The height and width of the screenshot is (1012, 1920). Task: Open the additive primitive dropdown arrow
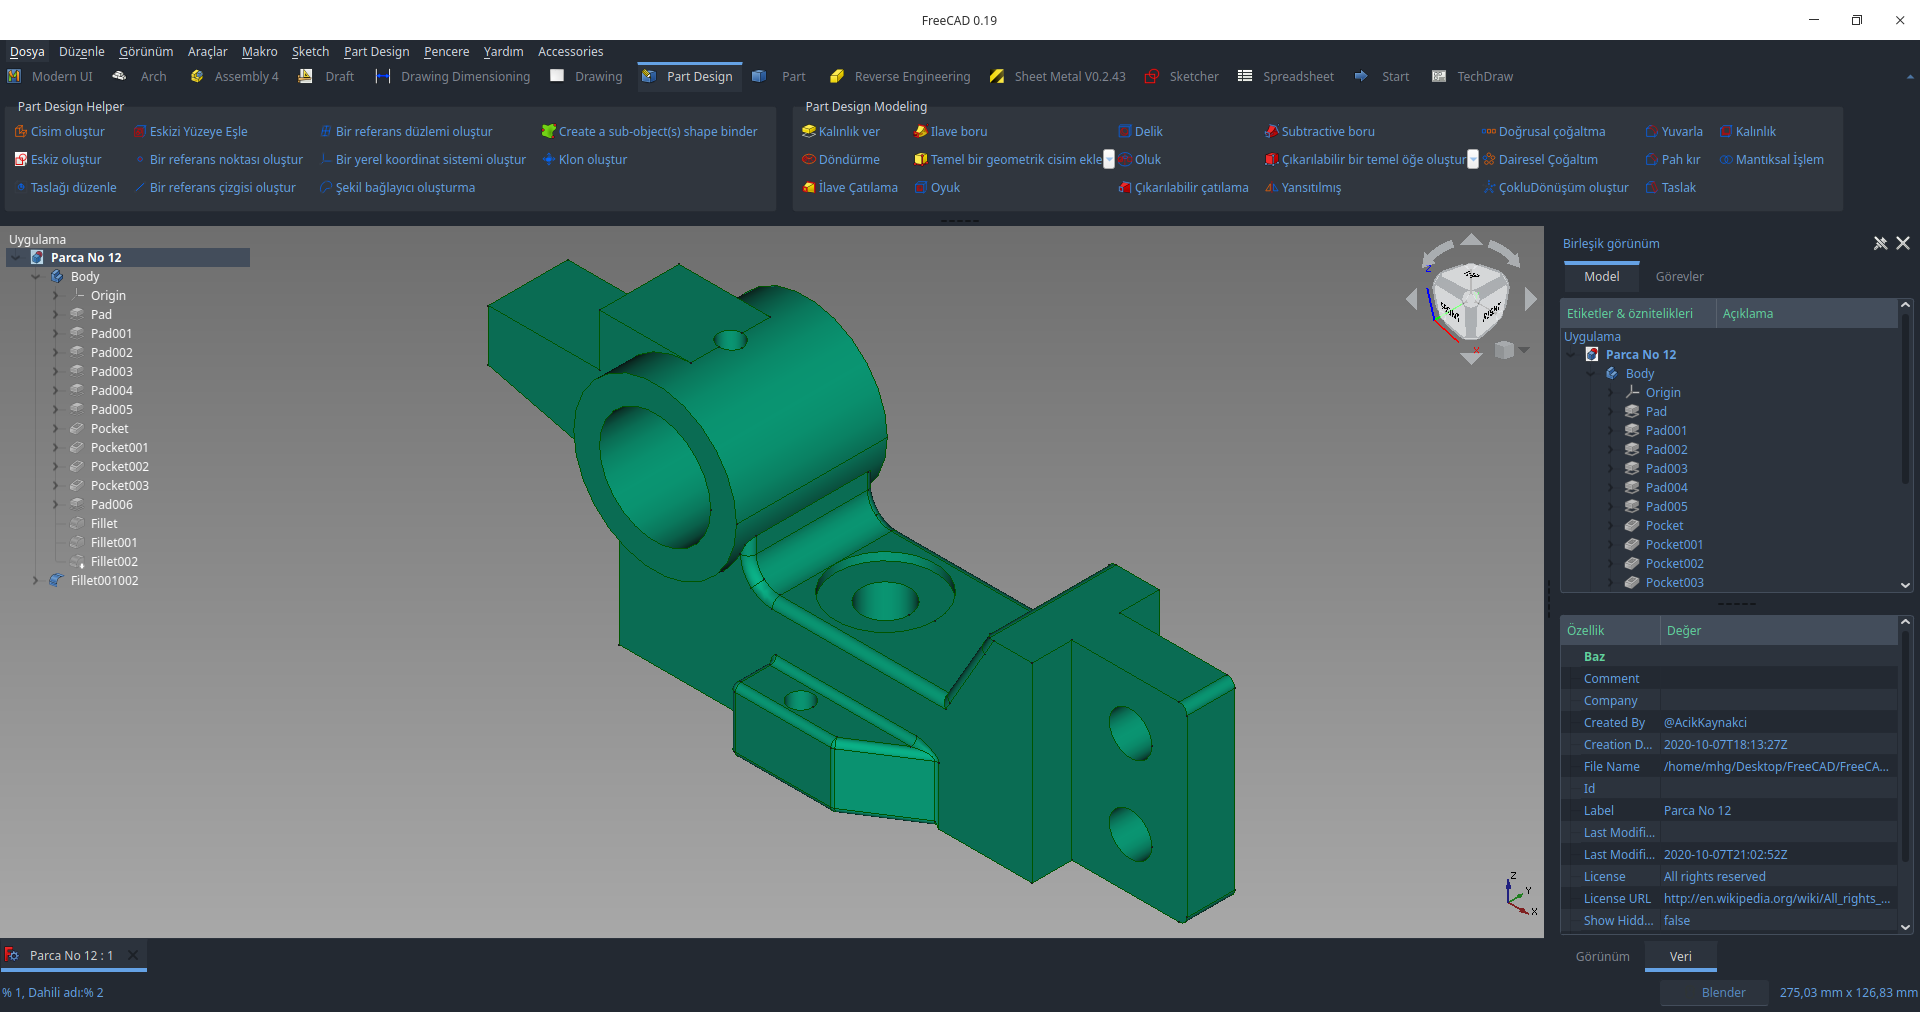click(x=1109, y=160)
